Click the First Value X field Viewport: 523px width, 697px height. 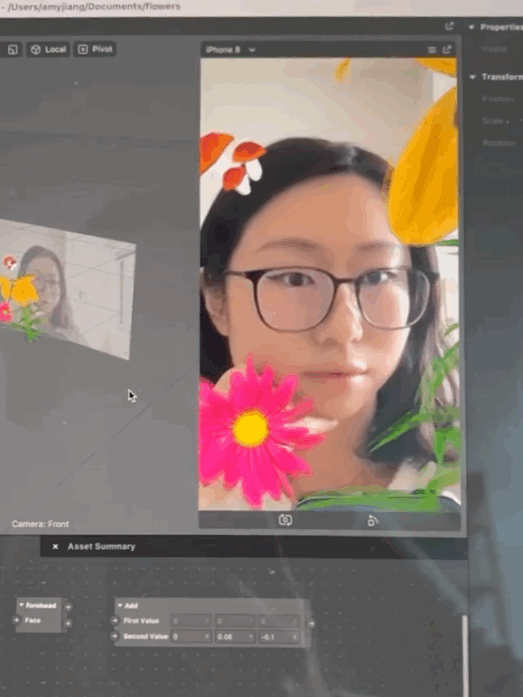(x=191, y=621)
